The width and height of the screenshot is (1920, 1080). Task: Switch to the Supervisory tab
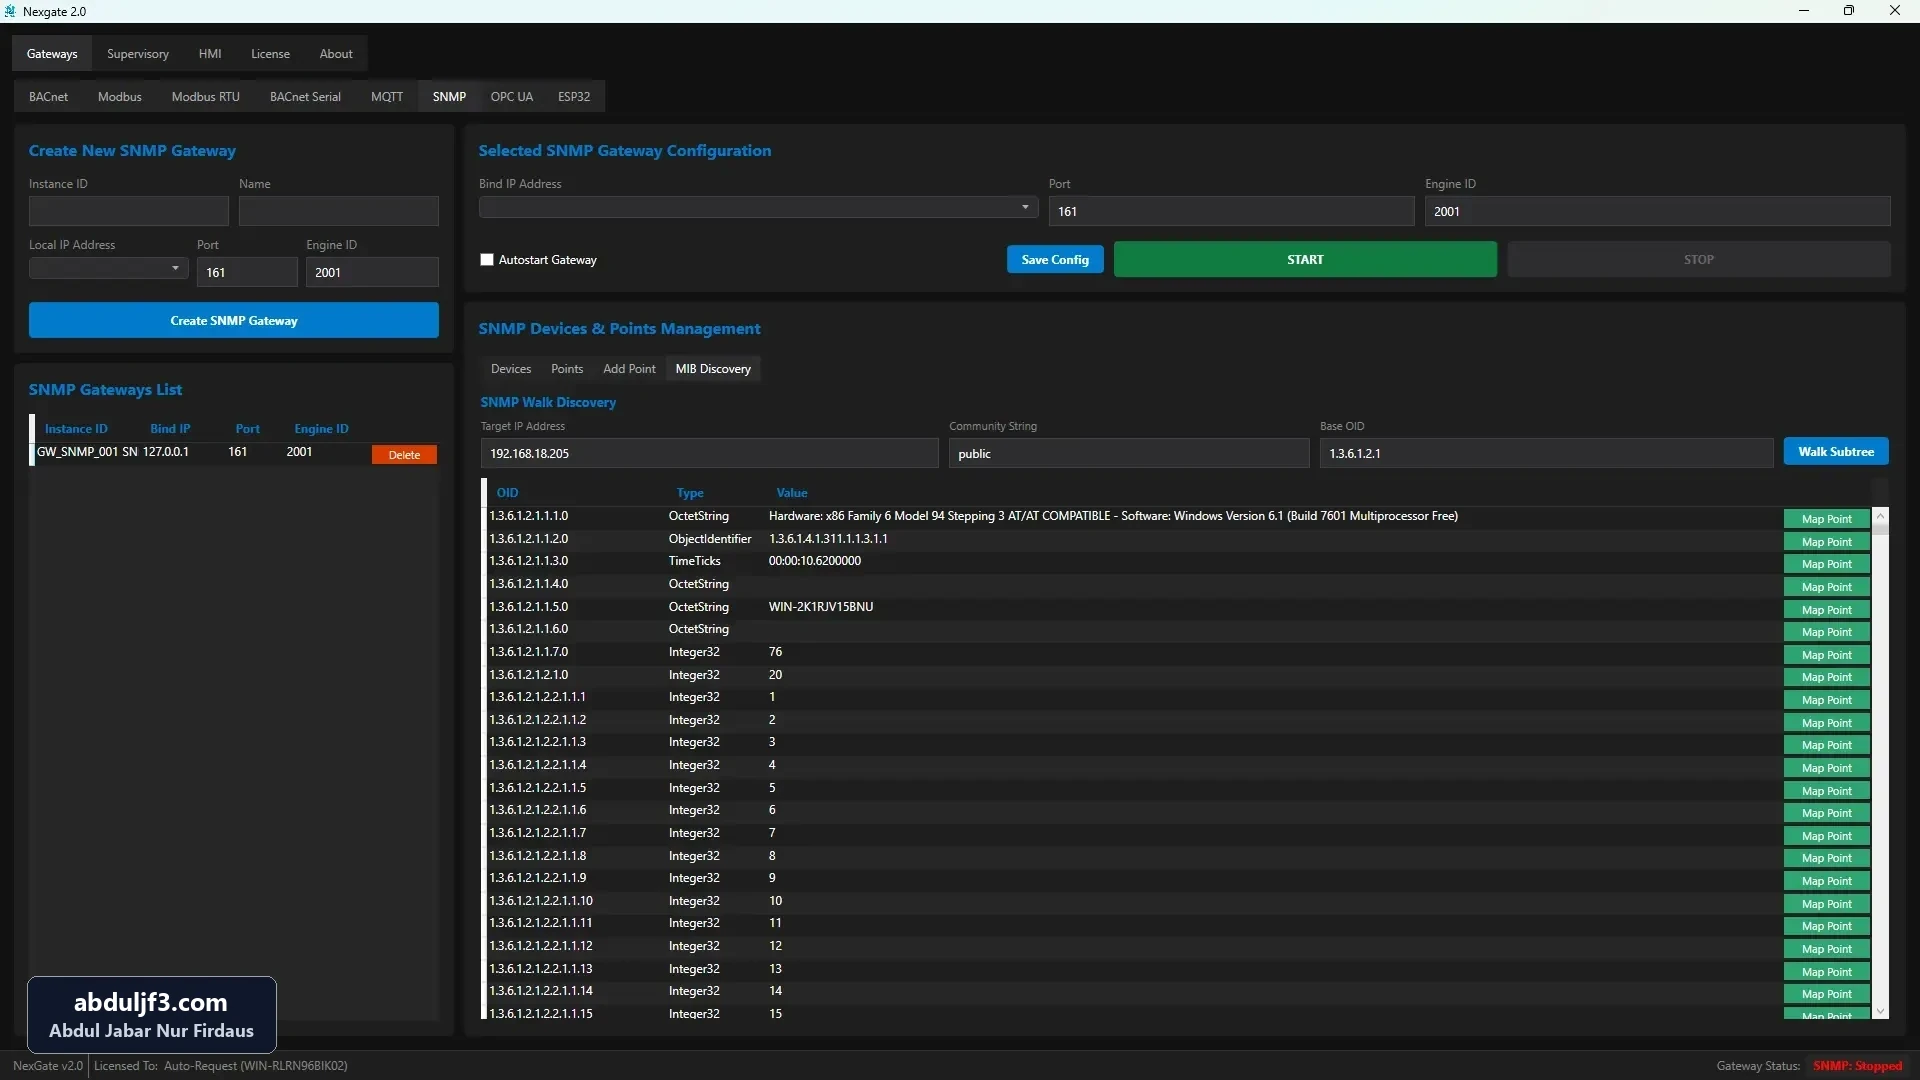138,54
